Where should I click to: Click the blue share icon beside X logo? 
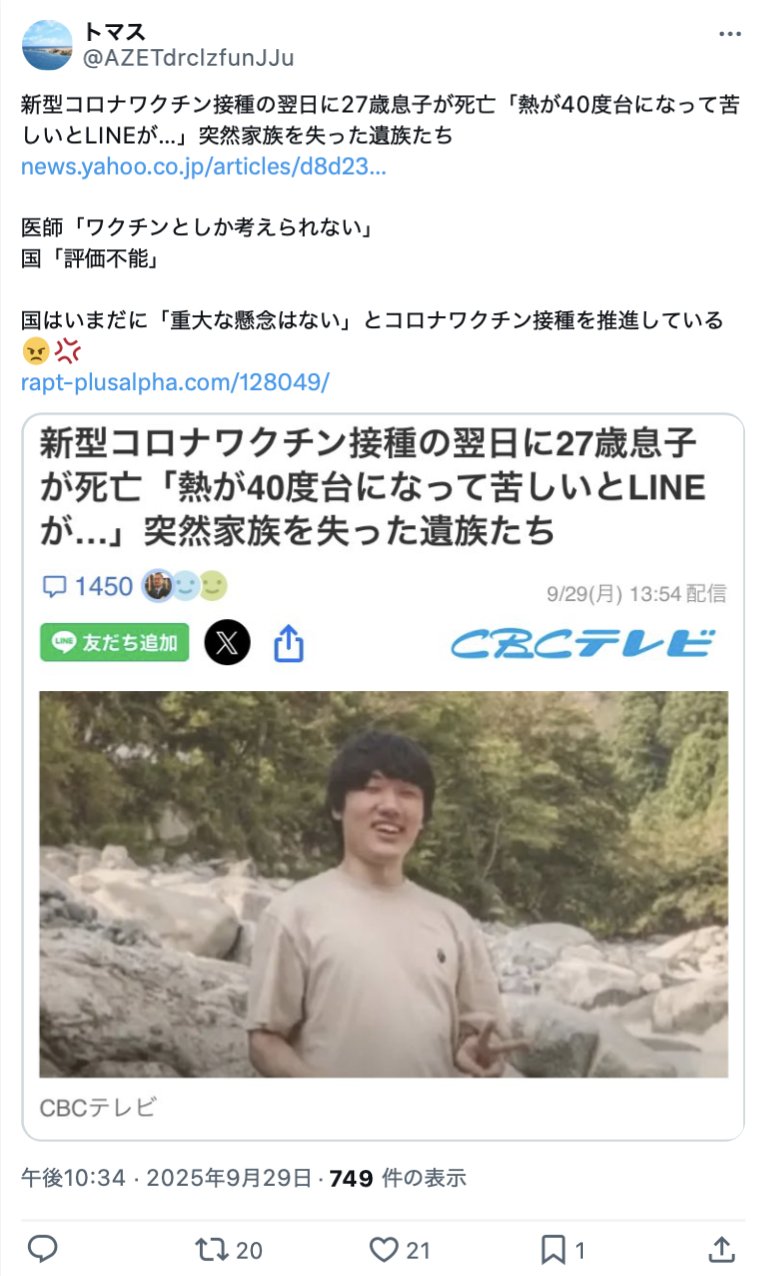[x=288, y=643]
